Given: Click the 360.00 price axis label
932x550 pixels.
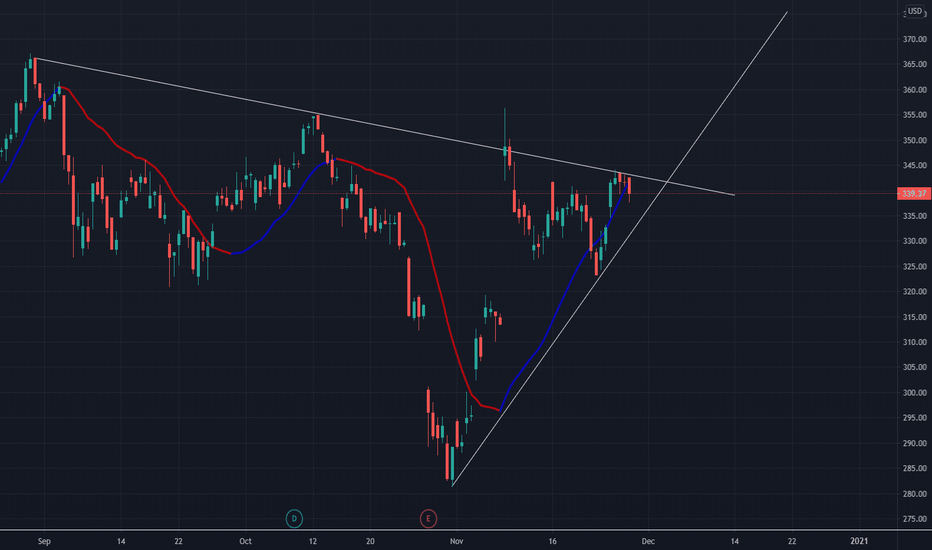Looking at the screenshot, I should pyautogui.click(x=915, y=90).
